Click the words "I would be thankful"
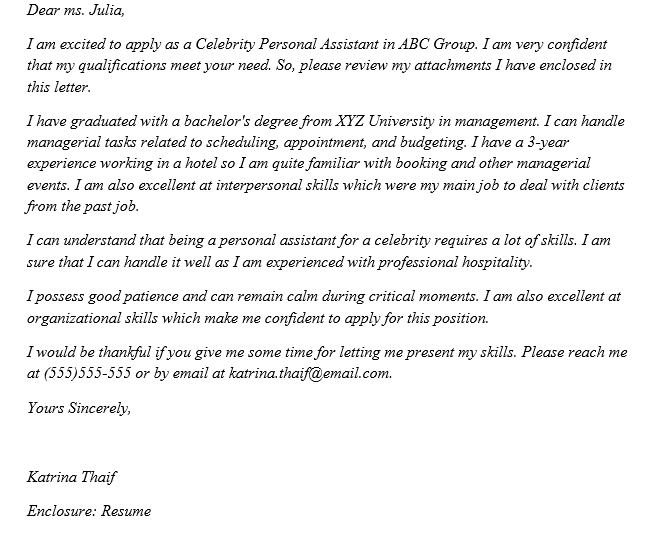The width and height of the screenshot is (648, 542). (90, 353)
